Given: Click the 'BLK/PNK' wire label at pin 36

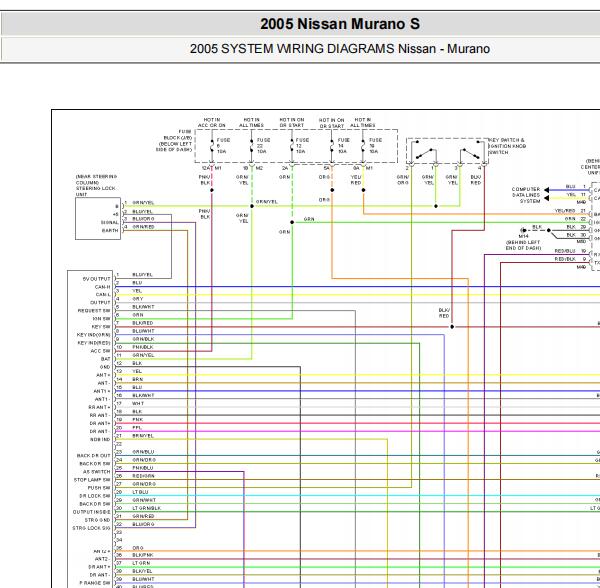Looking at the screenshot, I should (x=143, y=555).
